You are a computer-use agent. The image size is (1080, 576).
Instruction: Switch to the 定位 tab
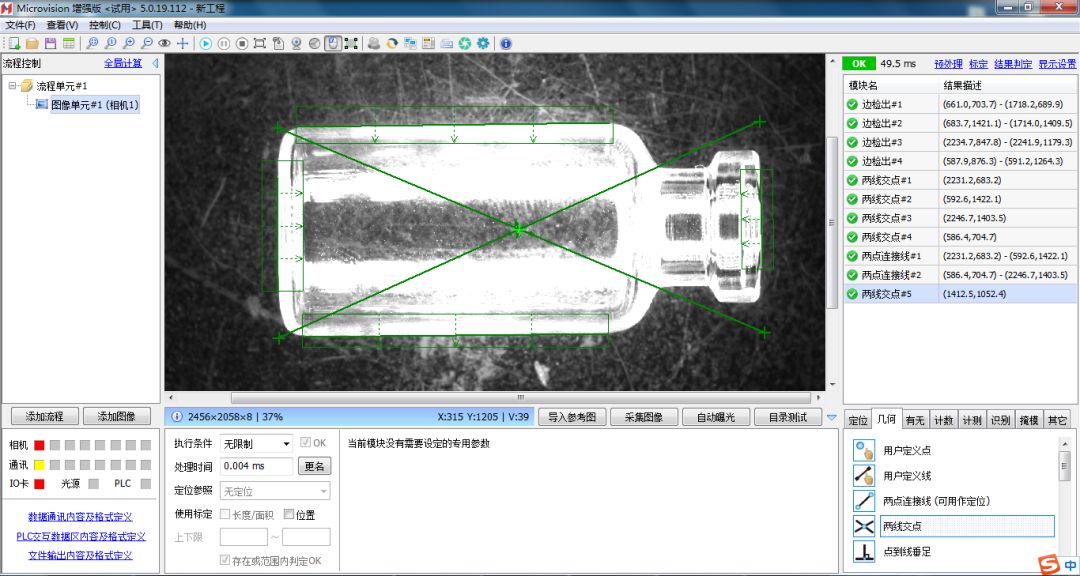tap(858, 420)
